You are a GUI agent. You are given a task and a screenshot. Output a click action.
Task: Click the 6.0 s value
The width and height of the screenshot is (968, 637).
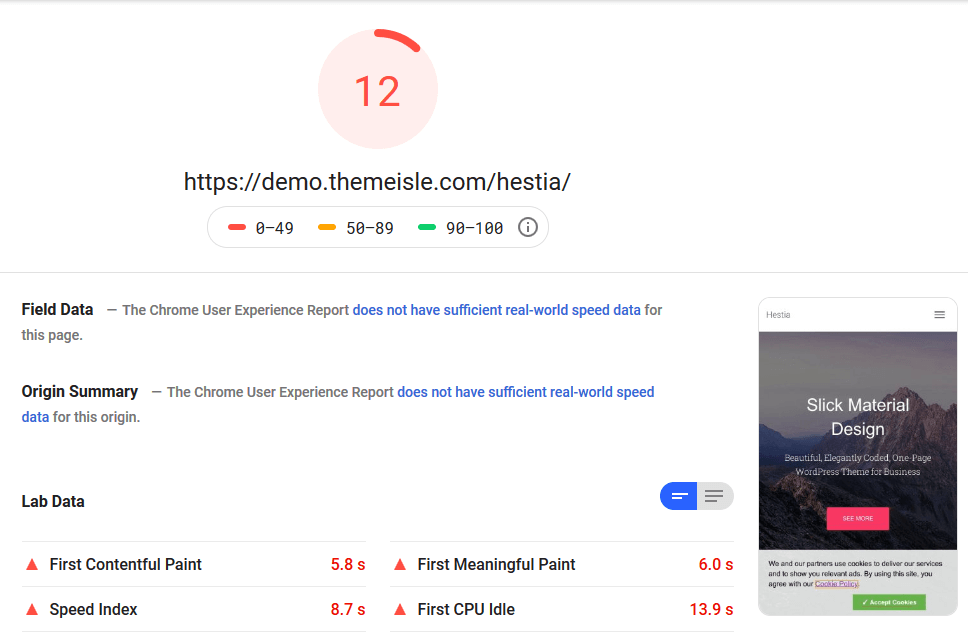coord(716,564)
